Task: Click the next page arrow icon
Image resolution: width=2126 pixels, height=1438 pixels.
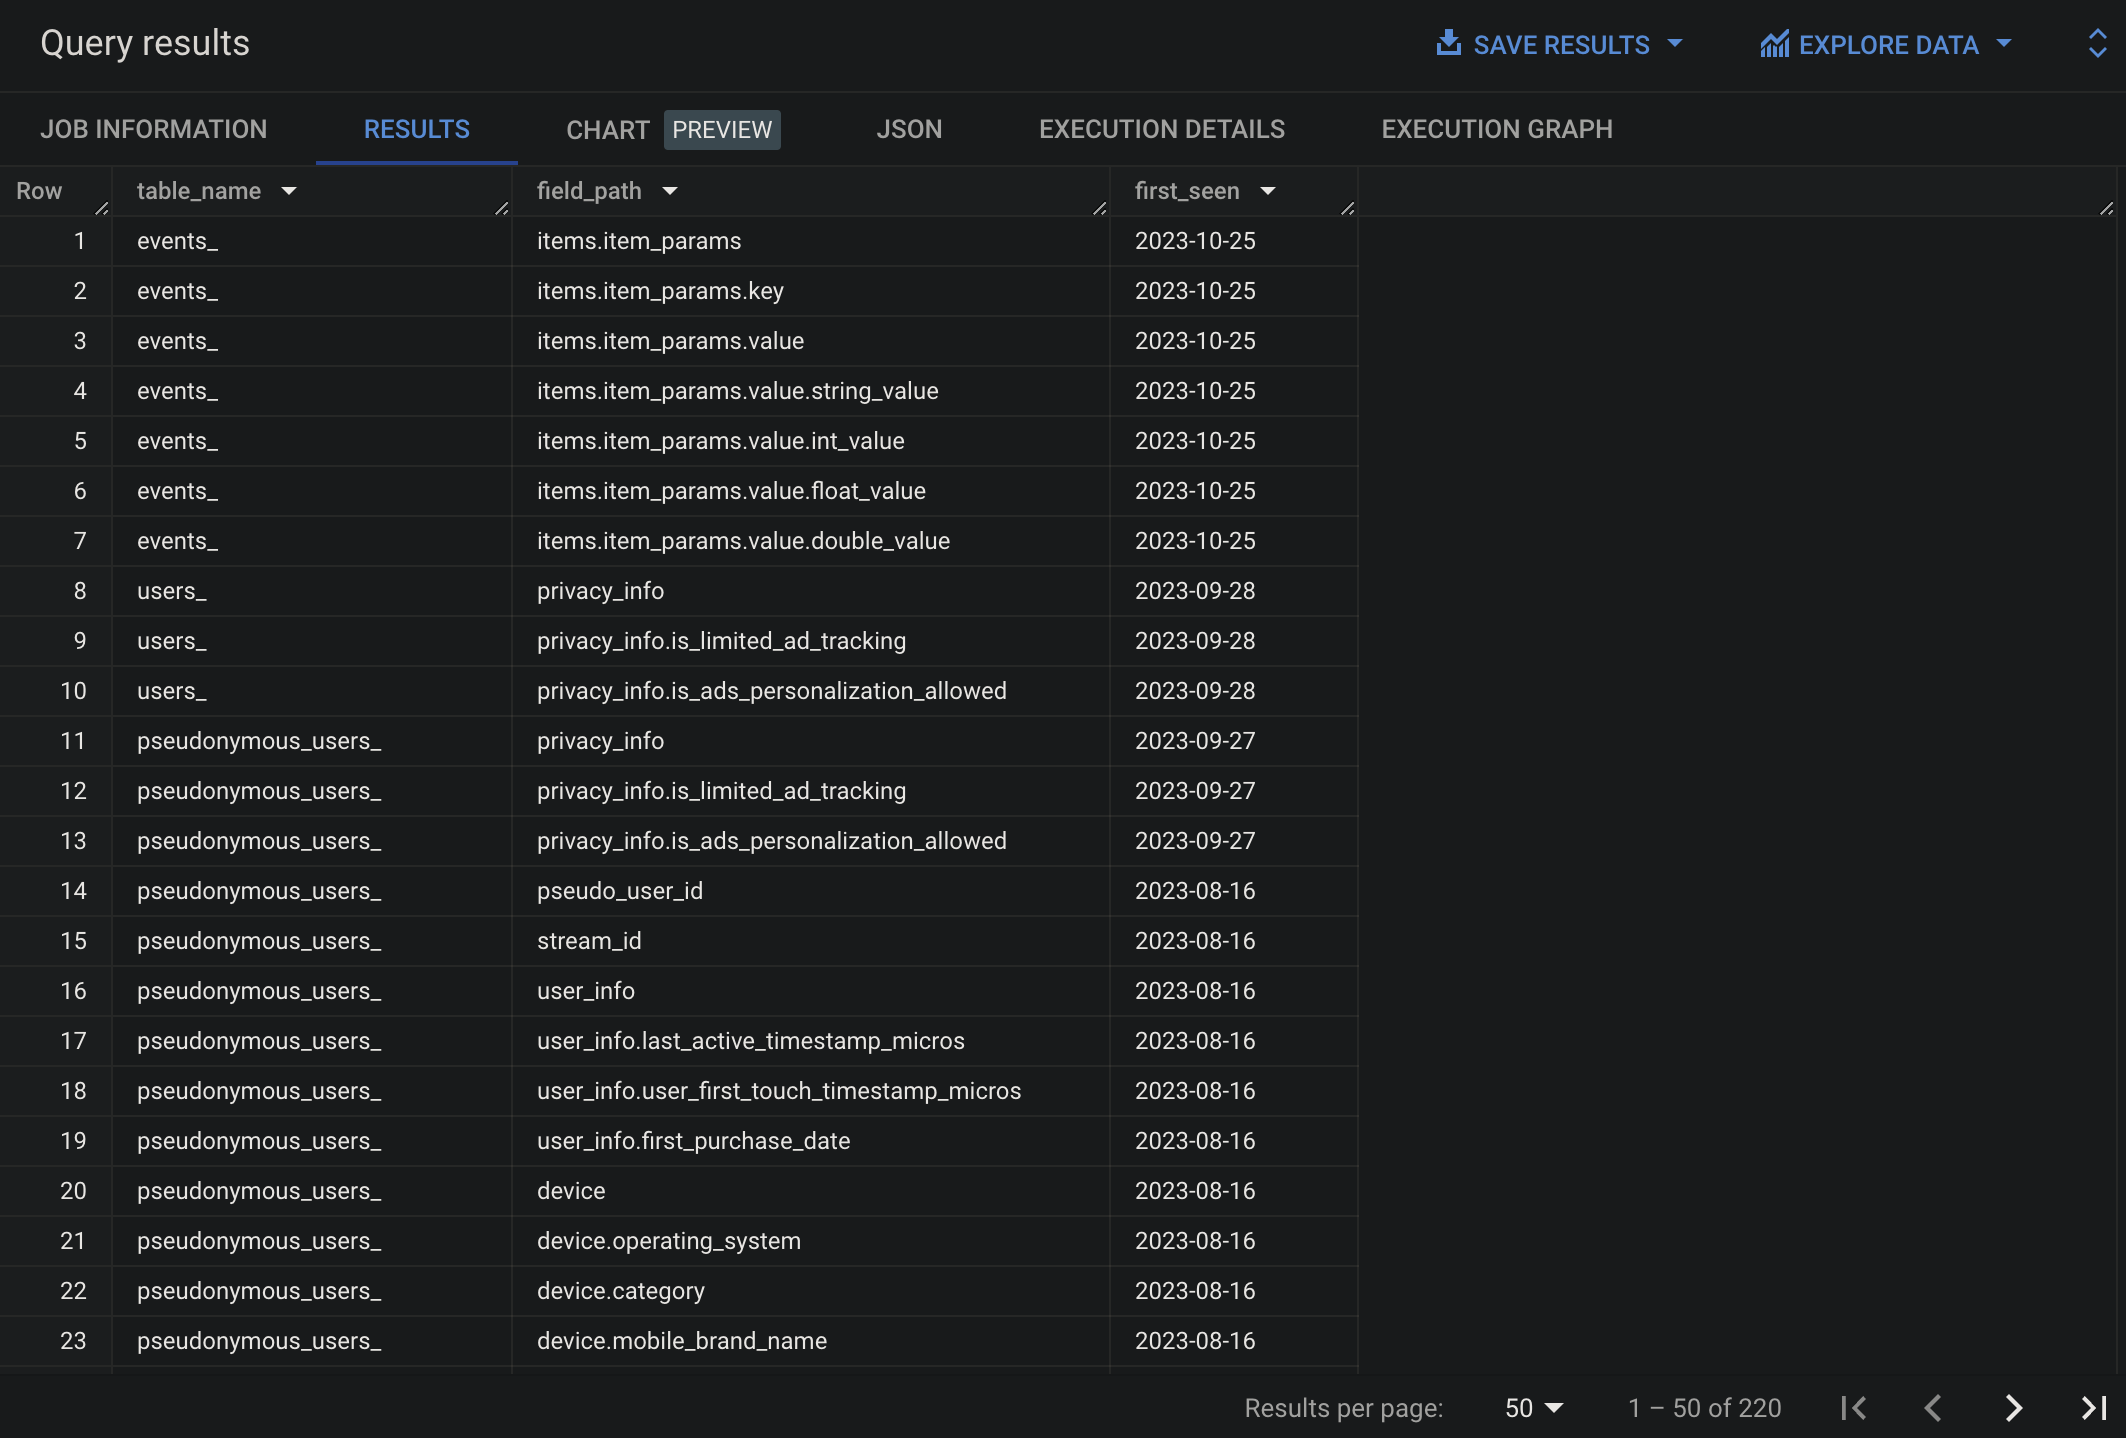Action: [2014, 1406]
